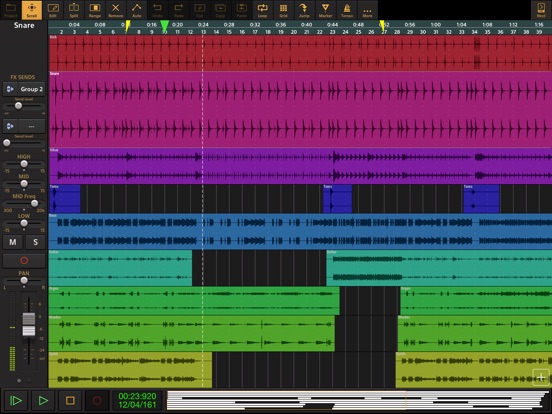This screenshot has height=414, width=552.
Task: Open the empty second FX send selector
Action: point(24,126)
